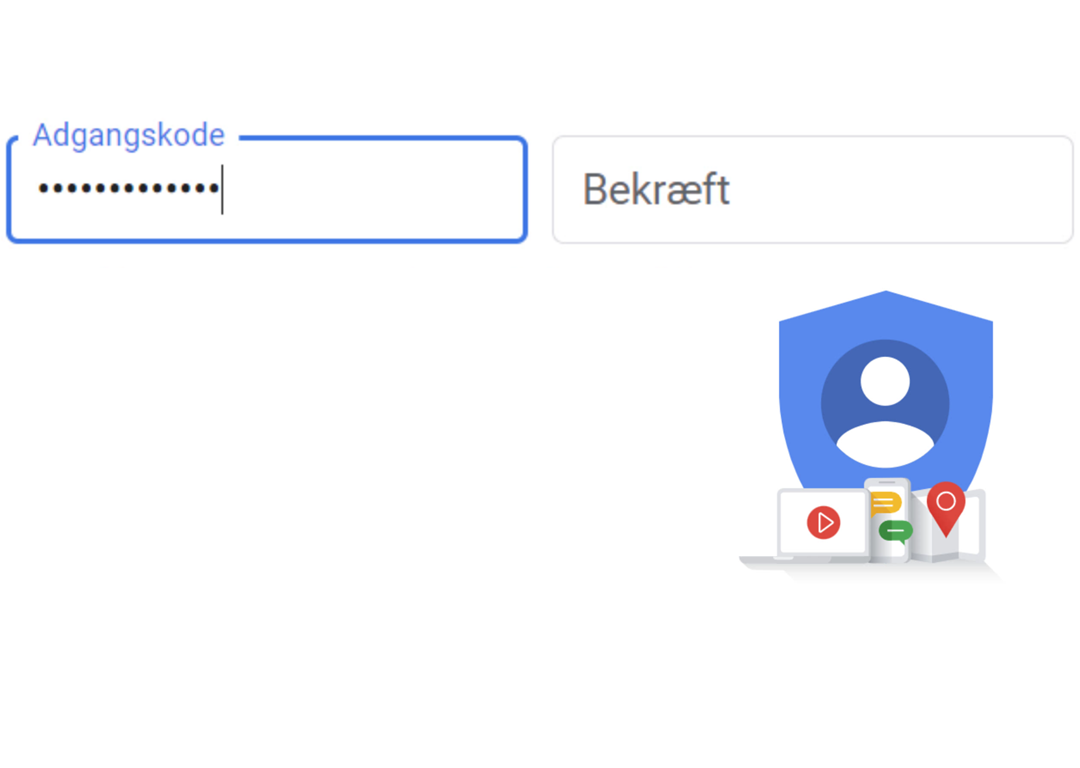Click the Bekræft placeholder text
This screenshot has height=768, width=1080.
[656, 189]
